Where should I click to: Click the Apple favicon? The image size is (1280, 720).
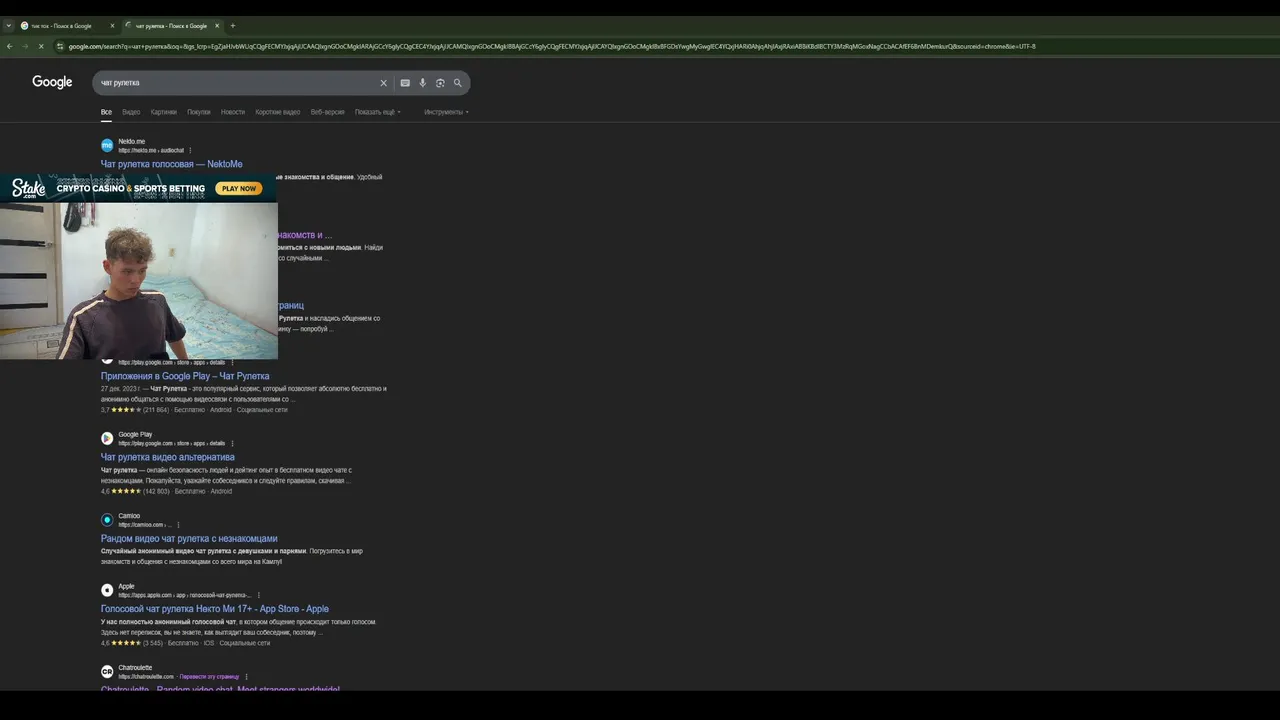(107, 590)
